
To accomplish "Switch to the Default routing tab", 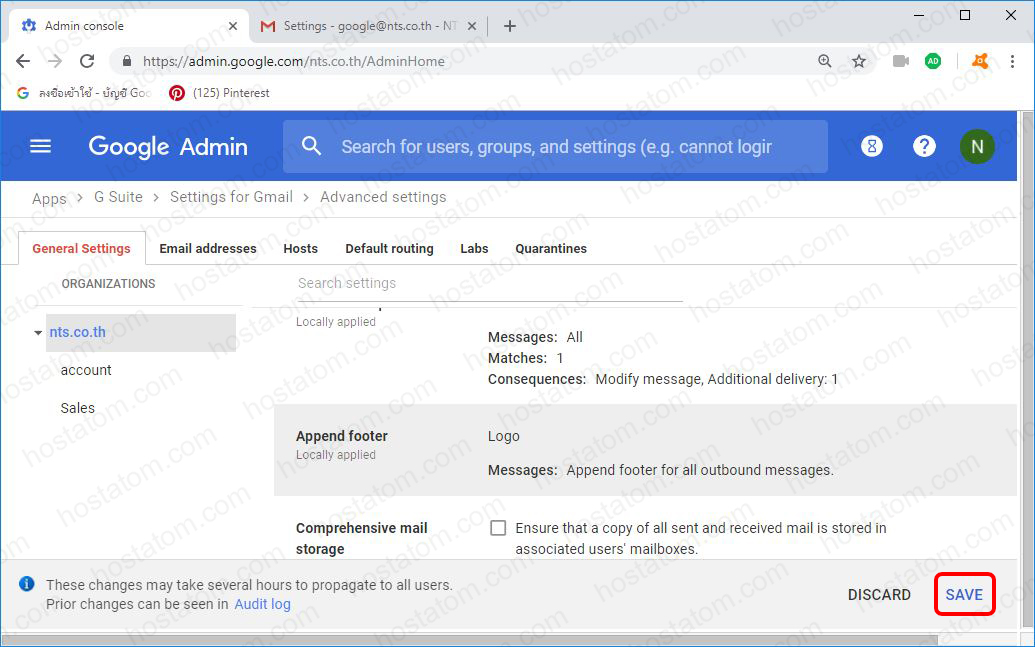I will click(389, 248).
